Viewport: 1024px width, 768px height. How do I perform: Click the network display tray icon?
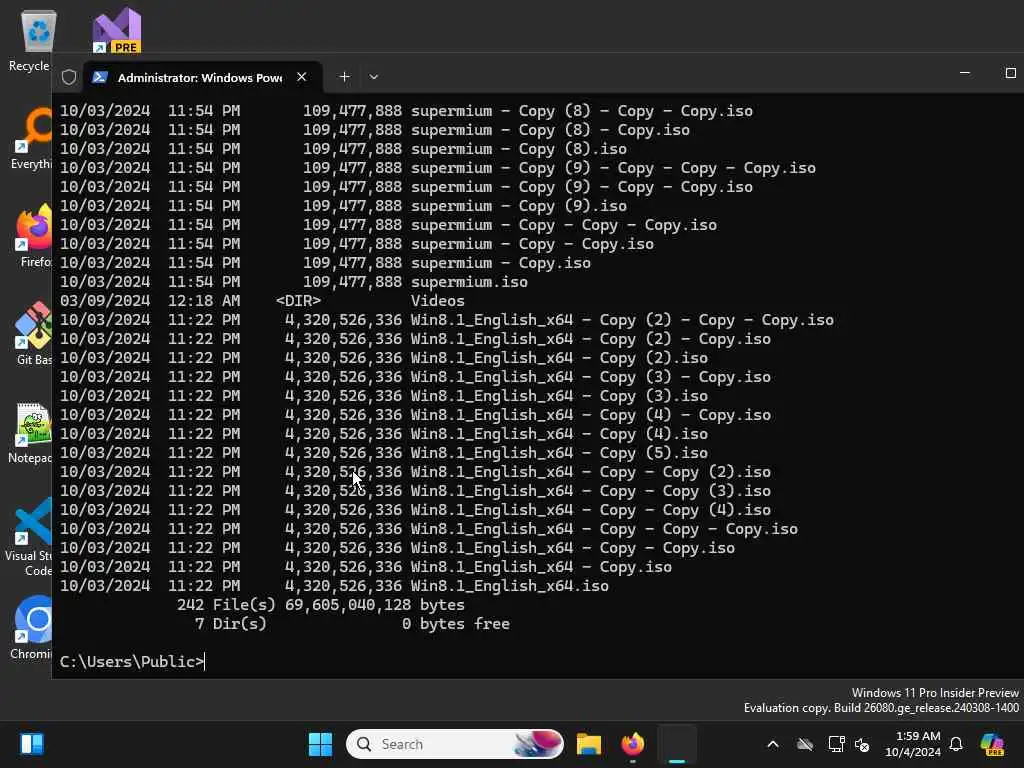836,744
